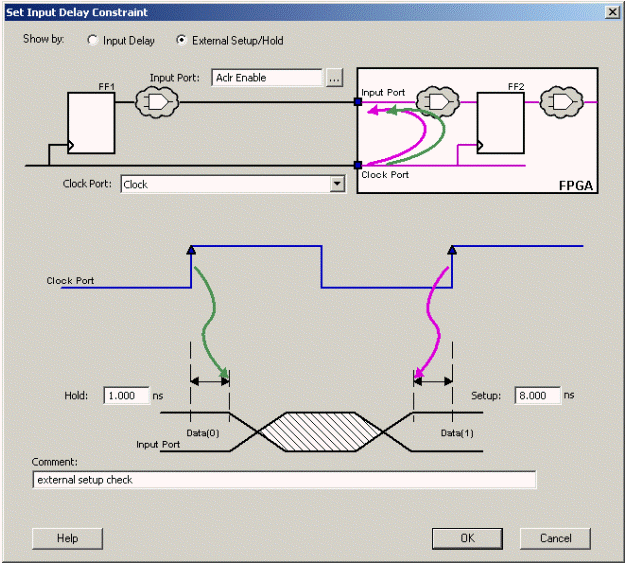Click the blue Input Port pin on FPGA
625x563 pixels.
point(358,102)
